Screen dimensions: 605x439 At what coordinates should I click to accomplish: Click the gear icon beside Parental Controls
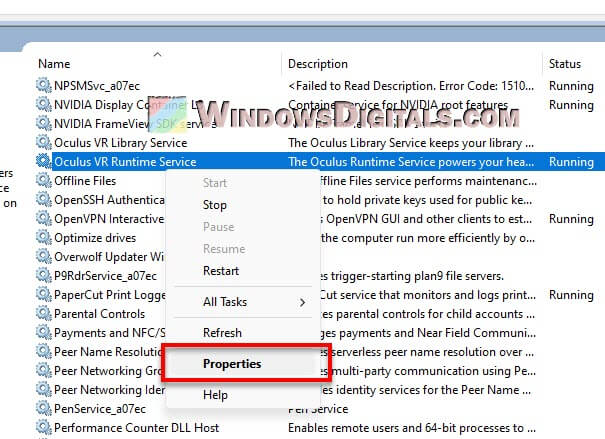pyautogui.click(x=44, y=314)
